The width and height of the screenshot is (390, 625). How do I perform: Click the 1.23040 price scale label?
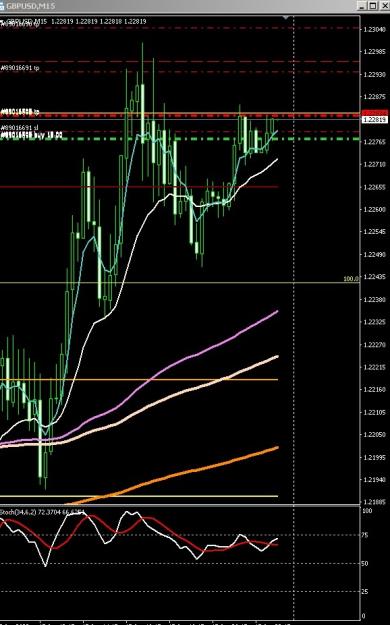[x=374, y=29]
